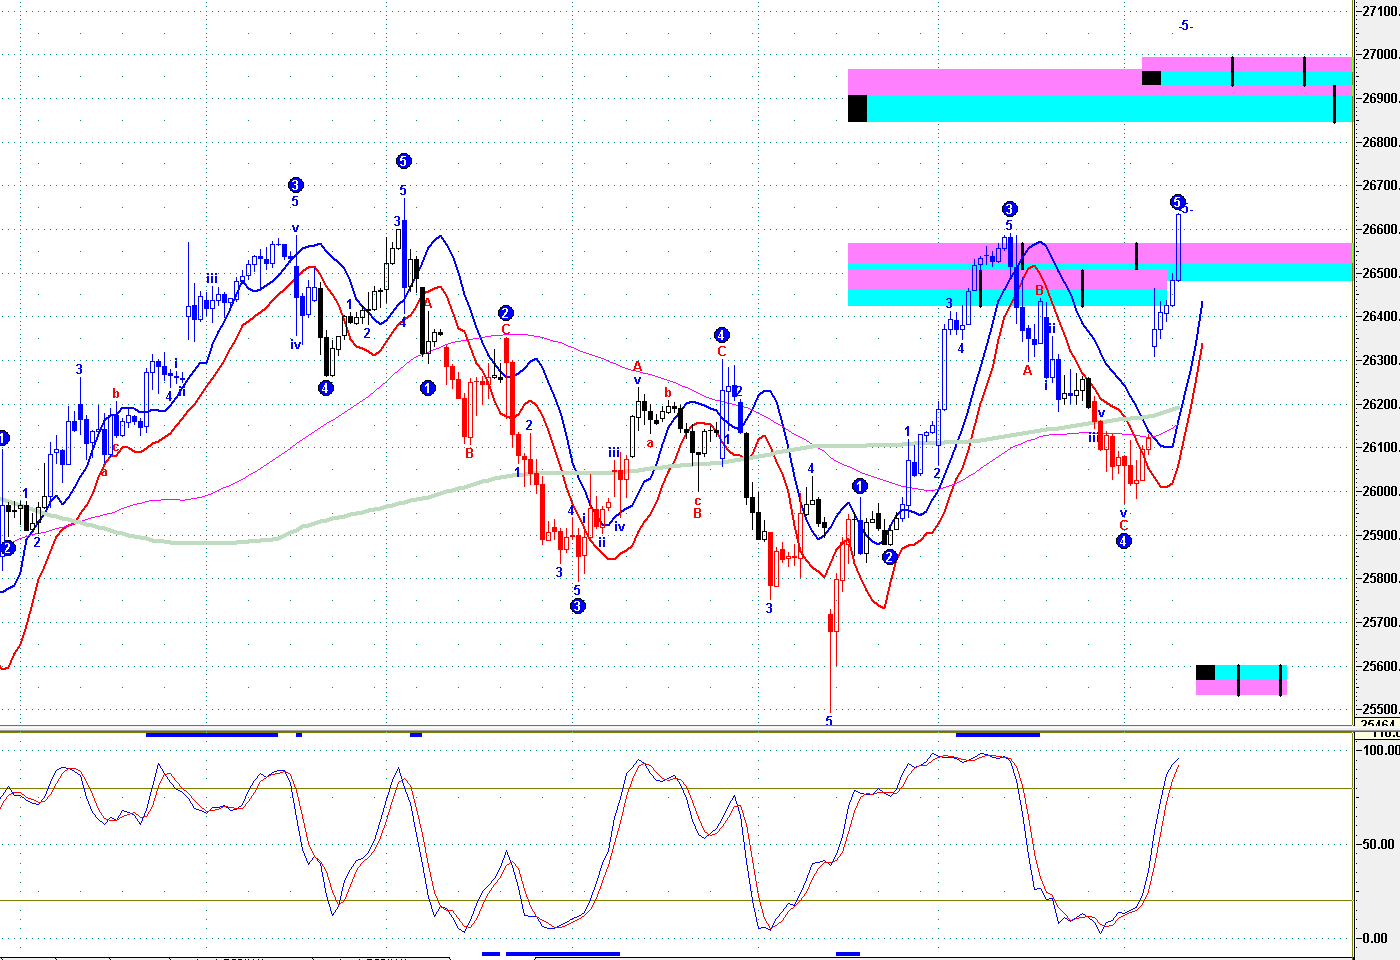Screen dimensions: 1400x960
Task: Click the black square in the bottom-right target zone
Action: (1205, 673)
